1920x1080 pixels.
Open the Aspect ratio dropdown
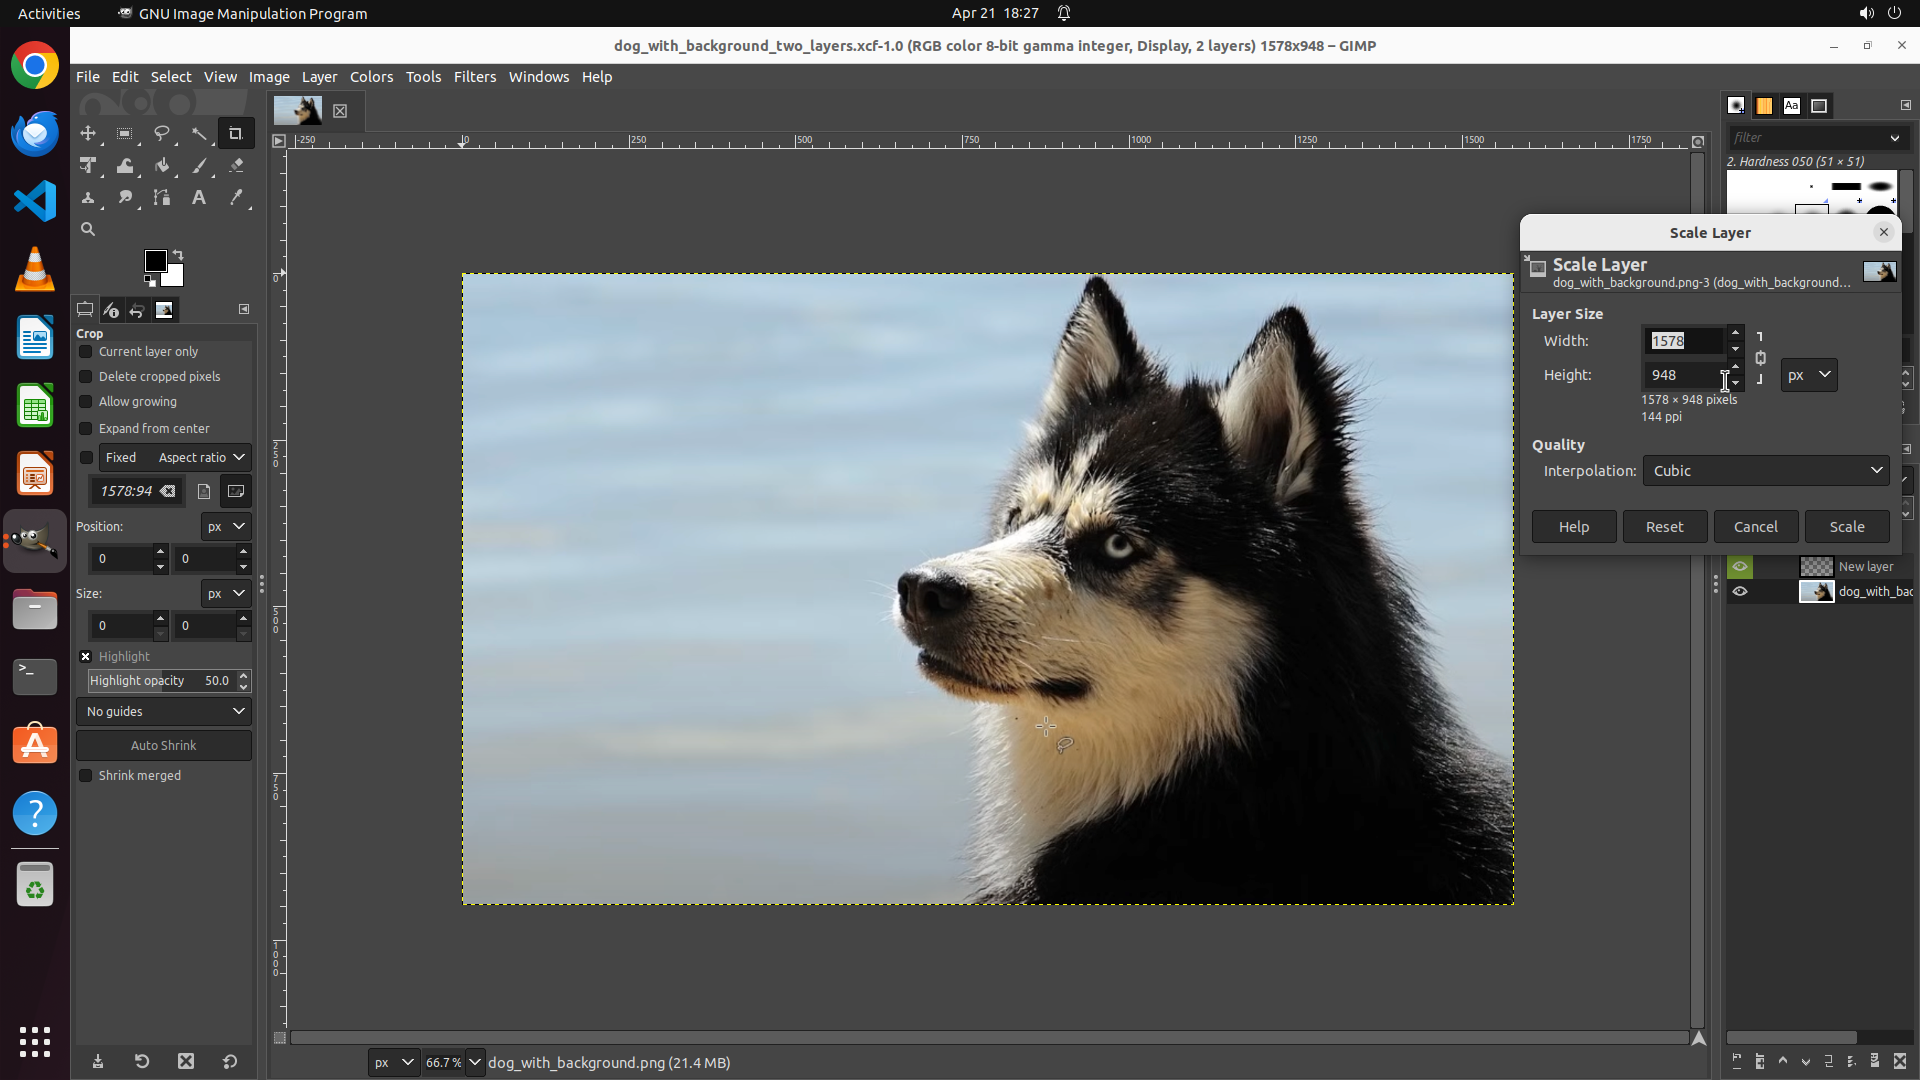(x=201, y=458)
